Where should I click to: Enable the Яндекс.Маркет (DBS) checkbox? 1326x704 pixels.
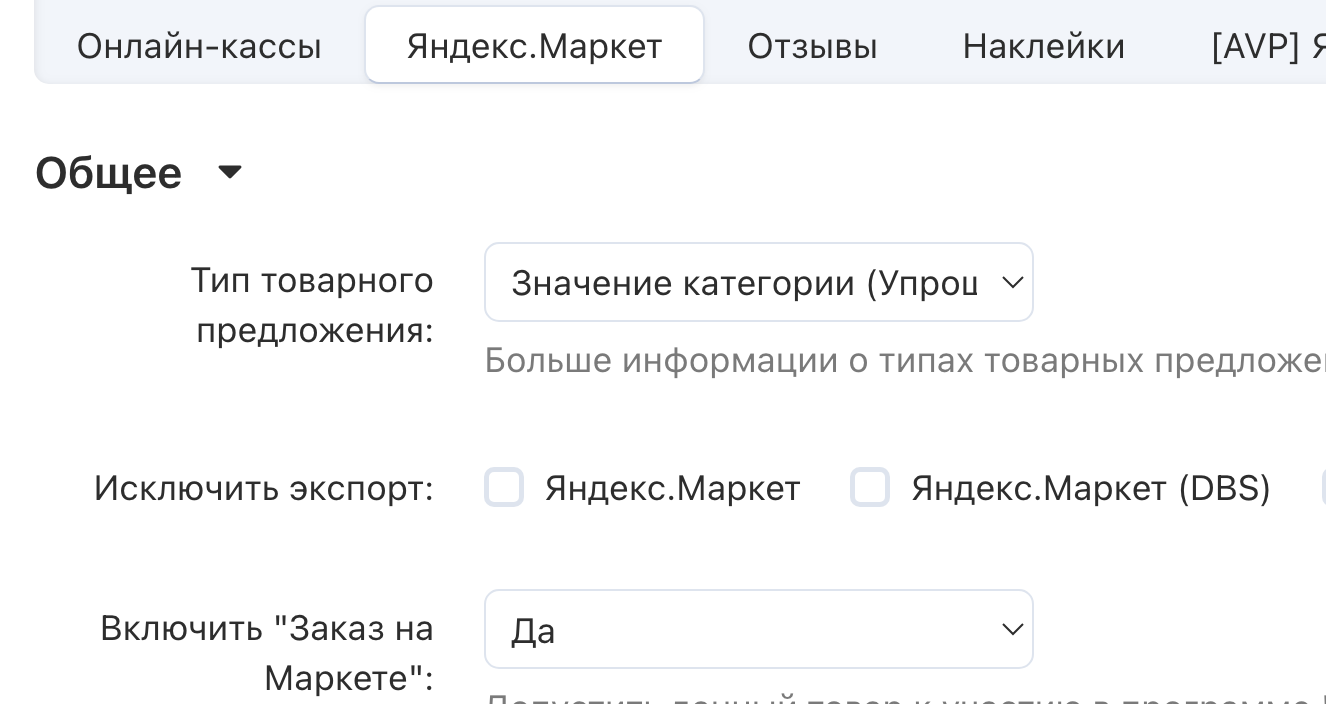[x=870, y=488]
